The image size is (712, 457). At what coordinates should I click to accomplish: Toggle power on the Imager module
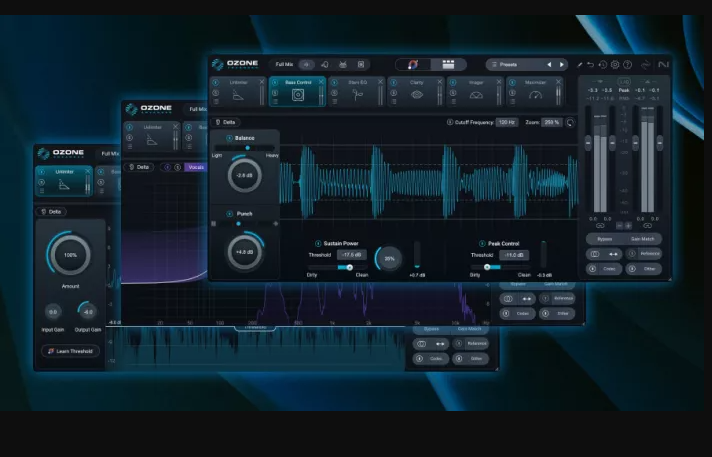453,83
